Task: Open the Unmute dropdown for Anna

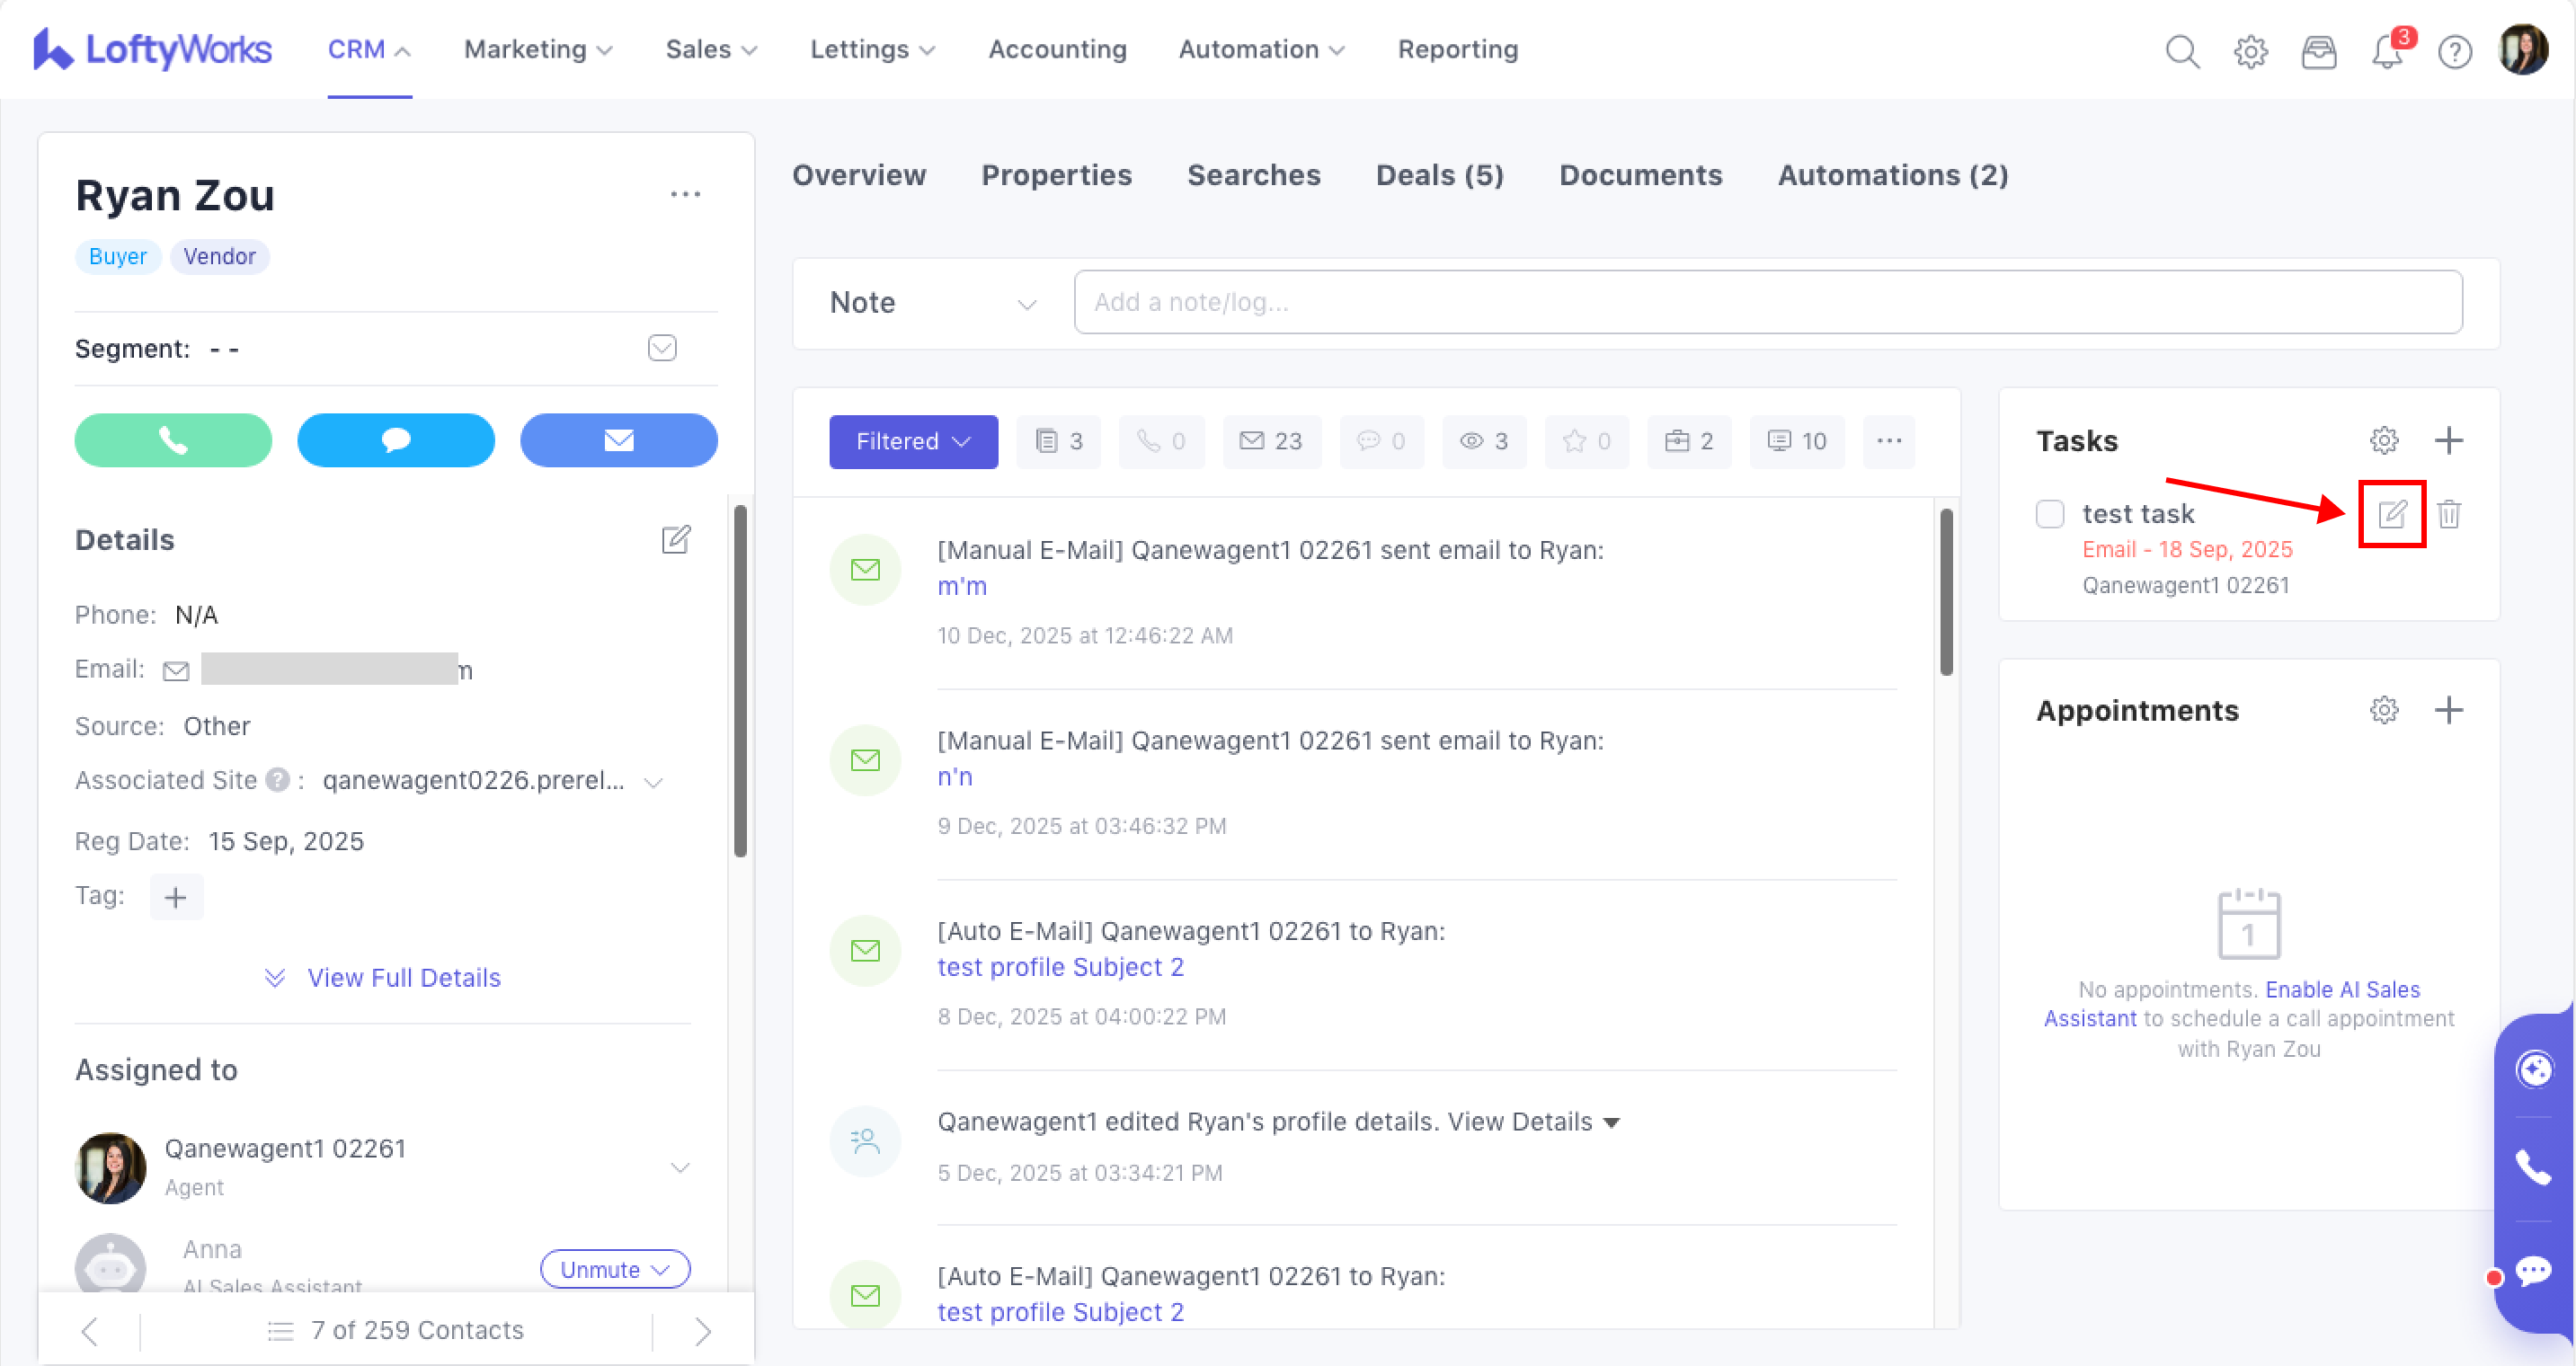Action: point(615,1269)
